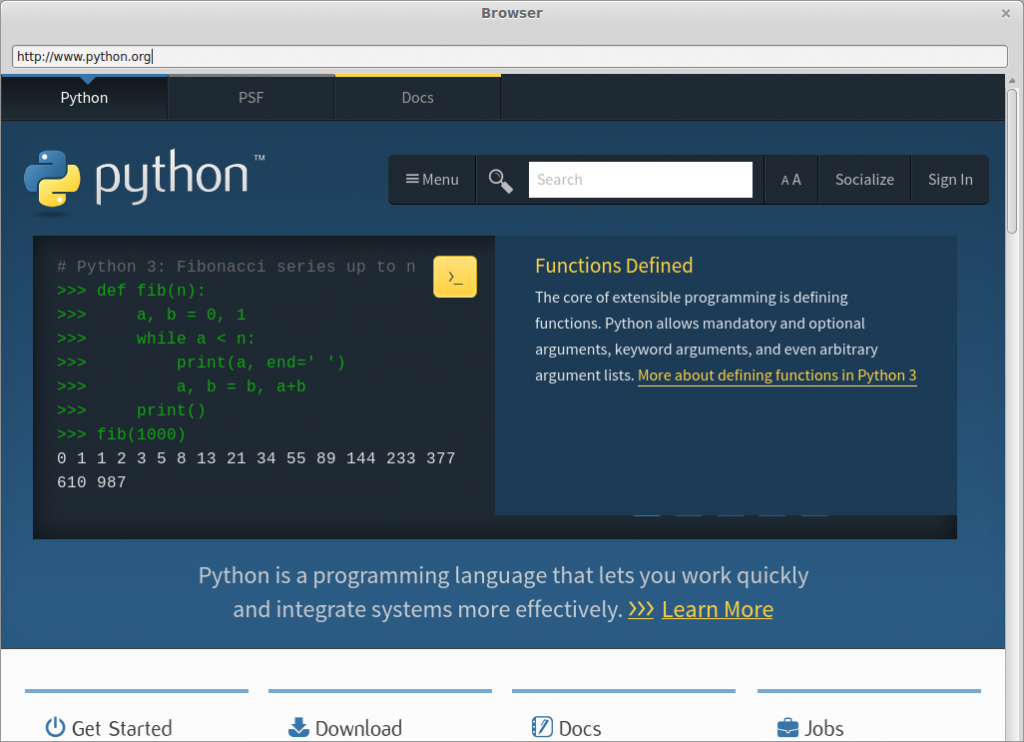Screen dimensions: 1024x742
Task: Switch to the PSF tab
Action: [x=251, y=98]
